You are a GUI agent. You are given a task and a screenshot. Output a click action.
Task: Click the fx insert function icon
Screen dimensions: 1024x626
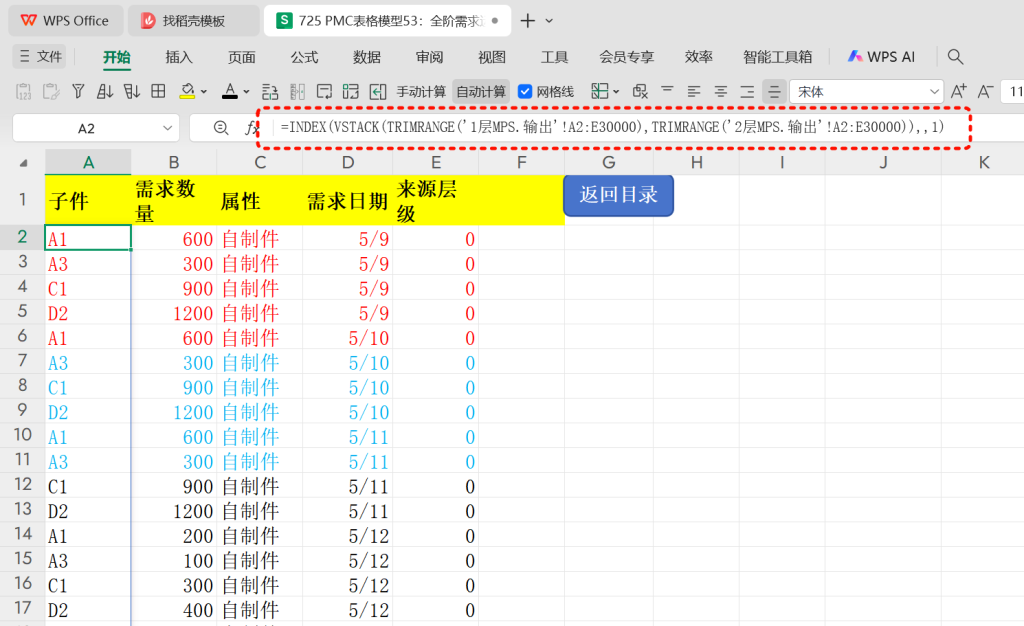(x=251, y=128)
